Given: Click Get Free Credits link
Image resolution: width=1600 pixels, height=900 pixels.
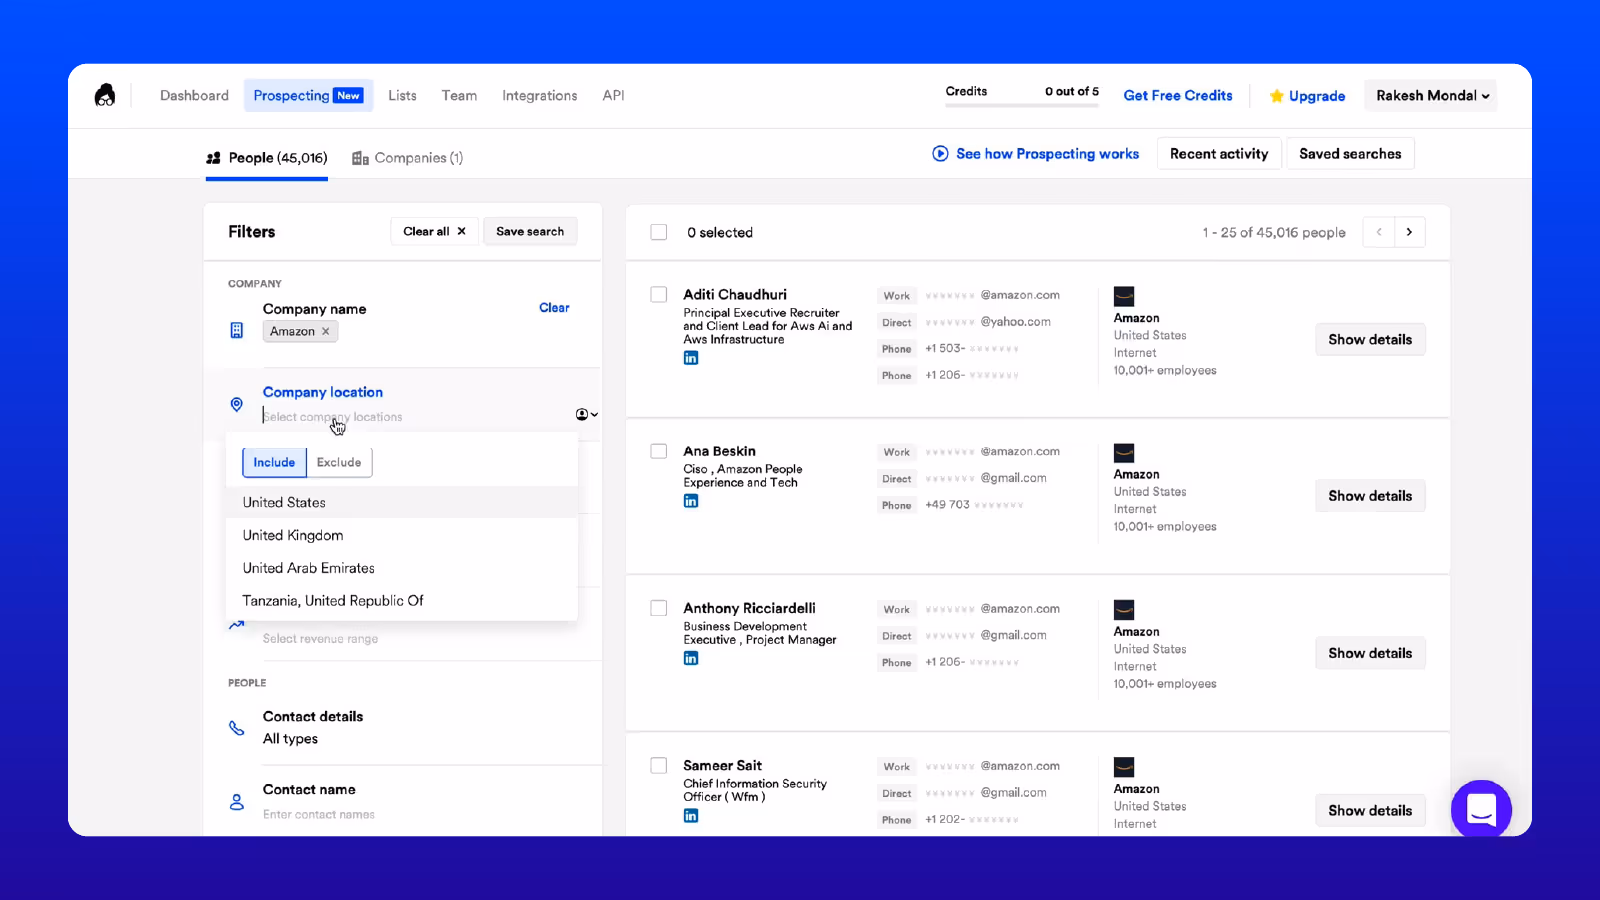Looking at the screenshot, I should coord(1178,95).
